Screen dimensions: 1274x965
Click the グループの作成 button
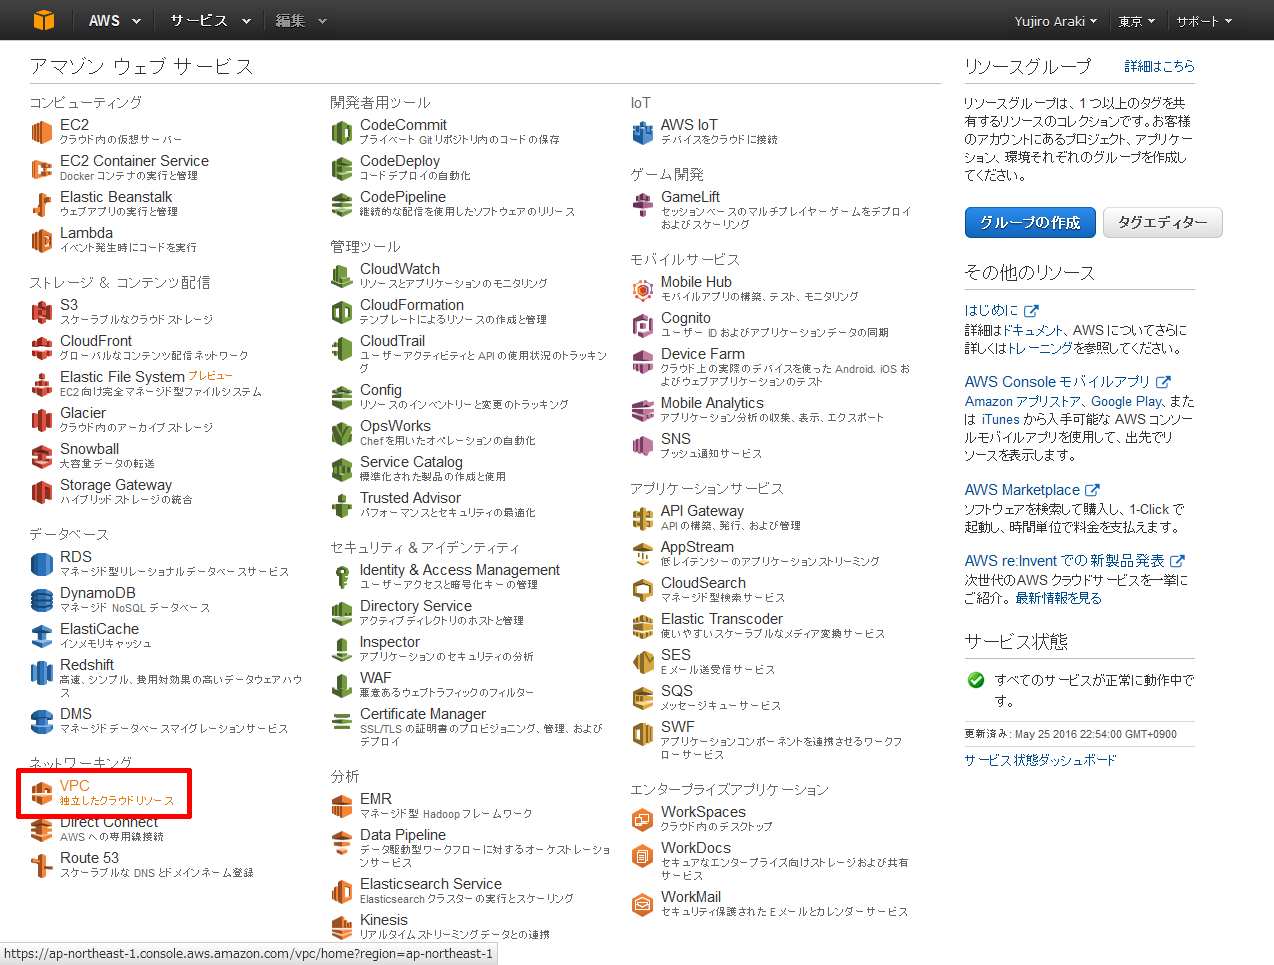coord(1030,222)
